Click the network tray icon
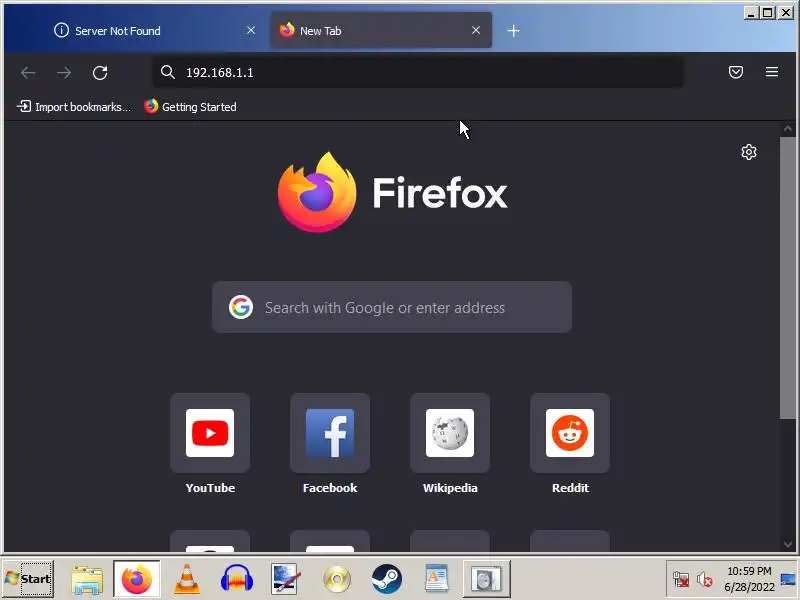 pyautogui.click(x=681, y=580)
